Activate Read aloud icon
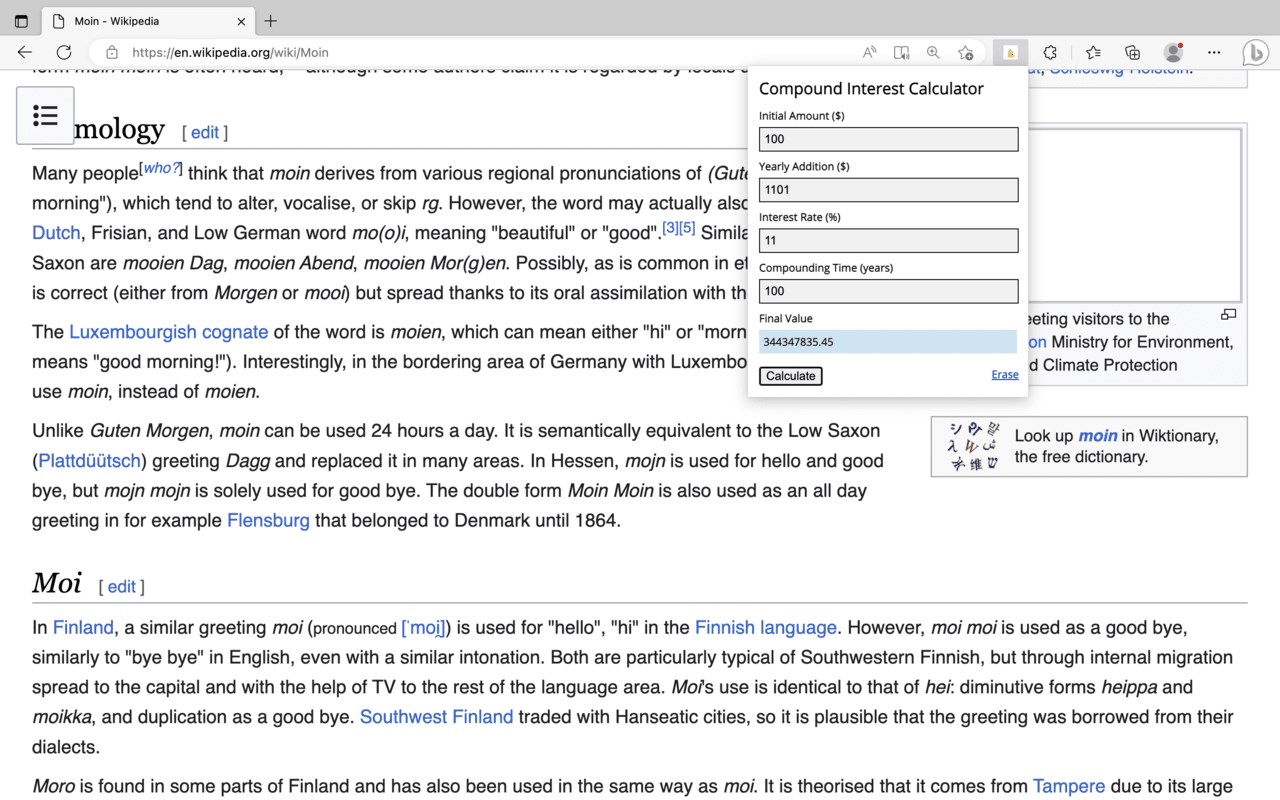Image resolution: width=1280 pixels, height=800 pixels. coord(870,52)
